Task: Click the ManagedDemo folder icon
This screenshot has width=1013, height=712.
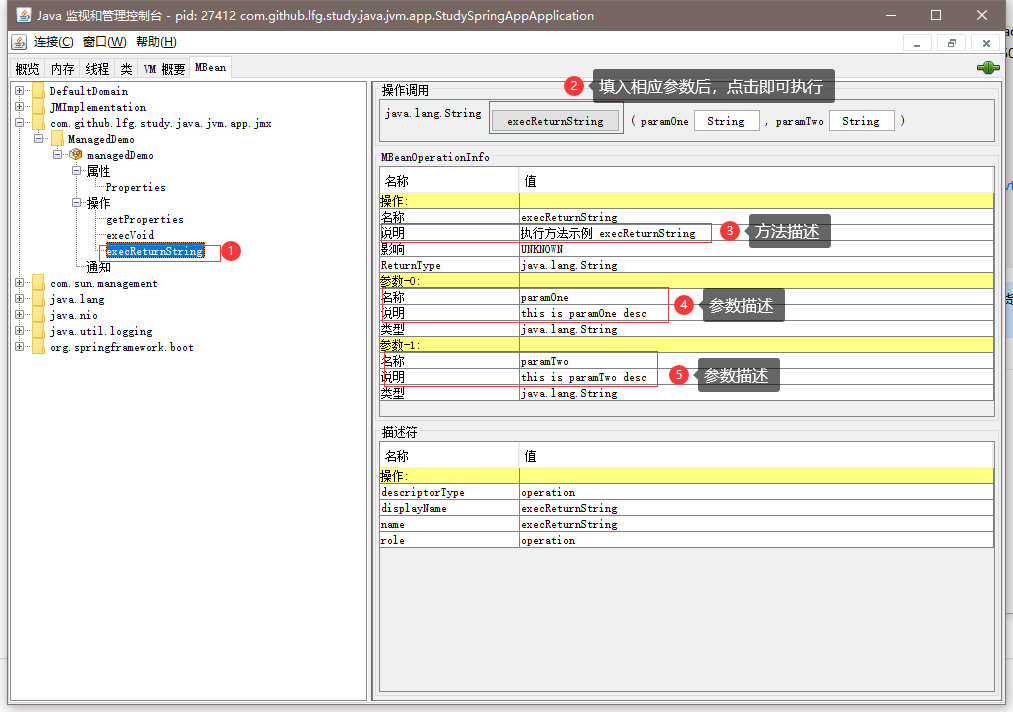Action: pos(57,139)
